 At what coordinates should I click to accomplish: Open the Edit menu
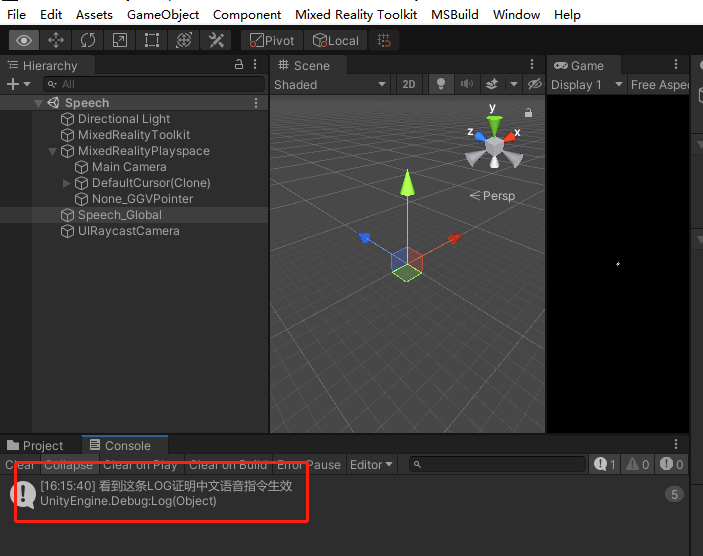tap(51, 15)
